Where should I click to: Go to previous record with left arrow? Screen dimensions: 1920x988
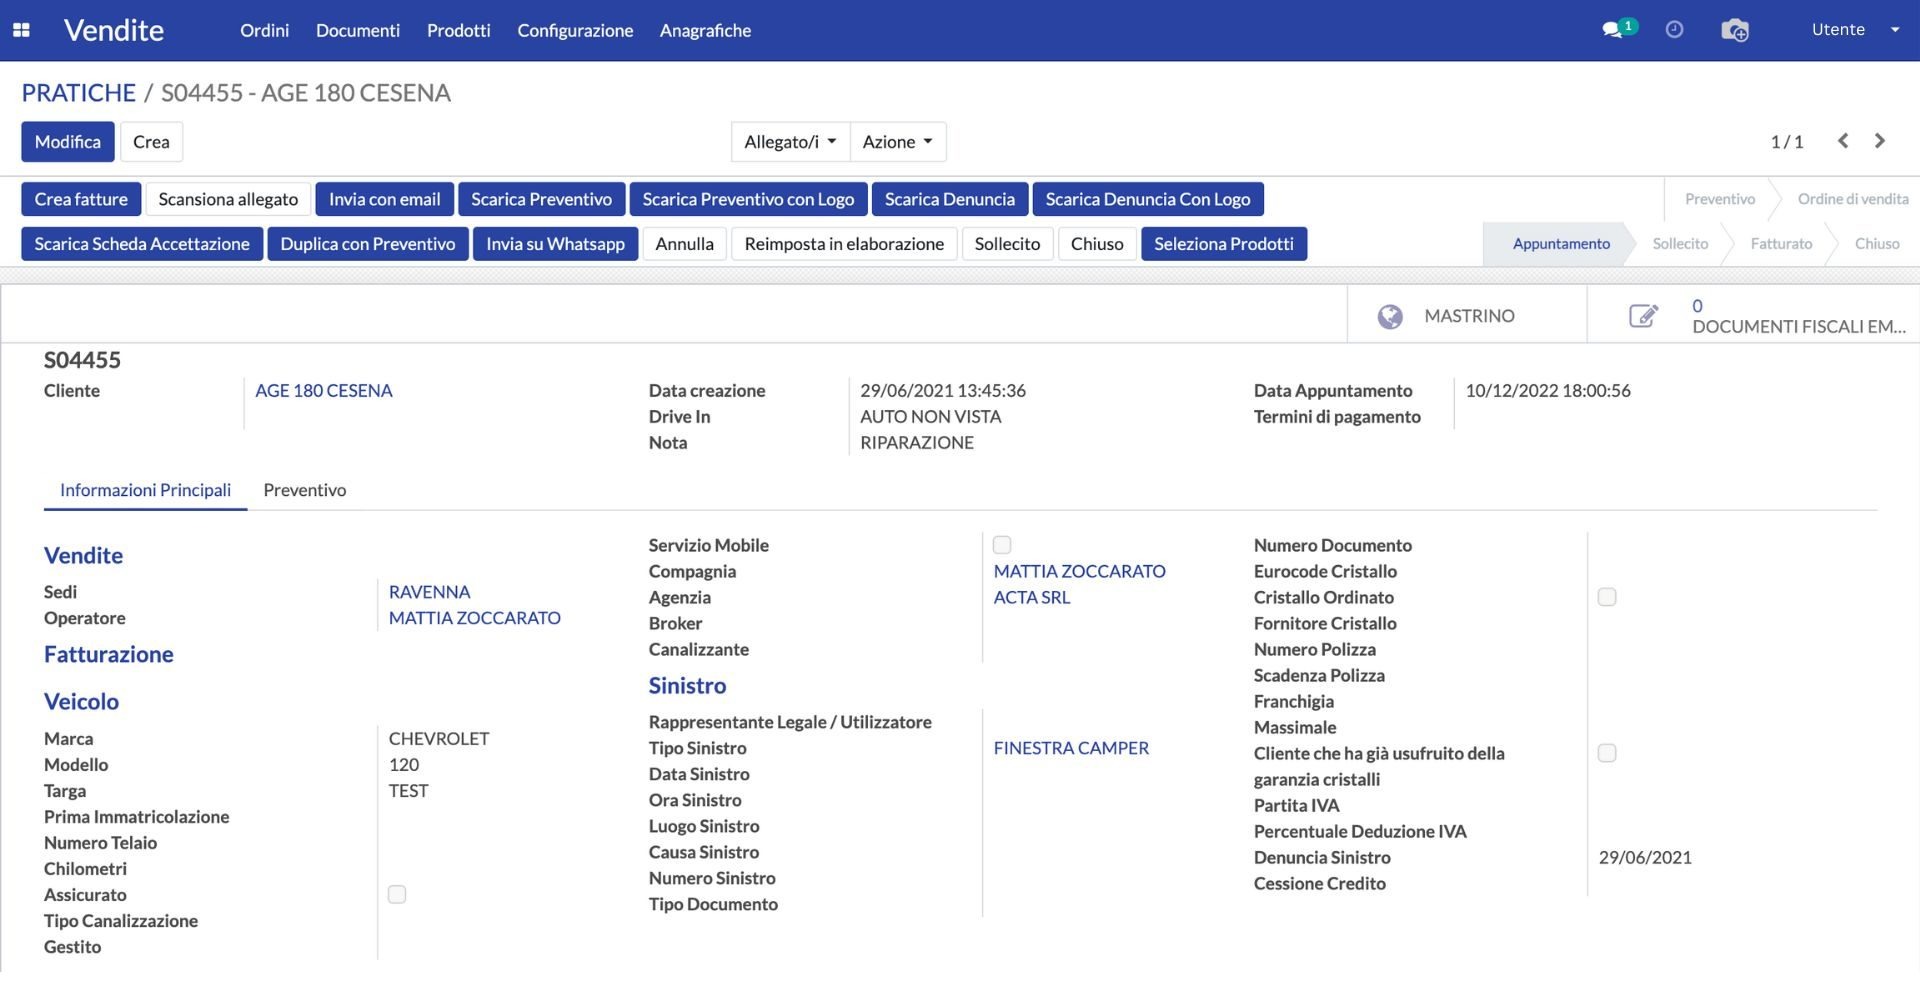point(1843,141)
